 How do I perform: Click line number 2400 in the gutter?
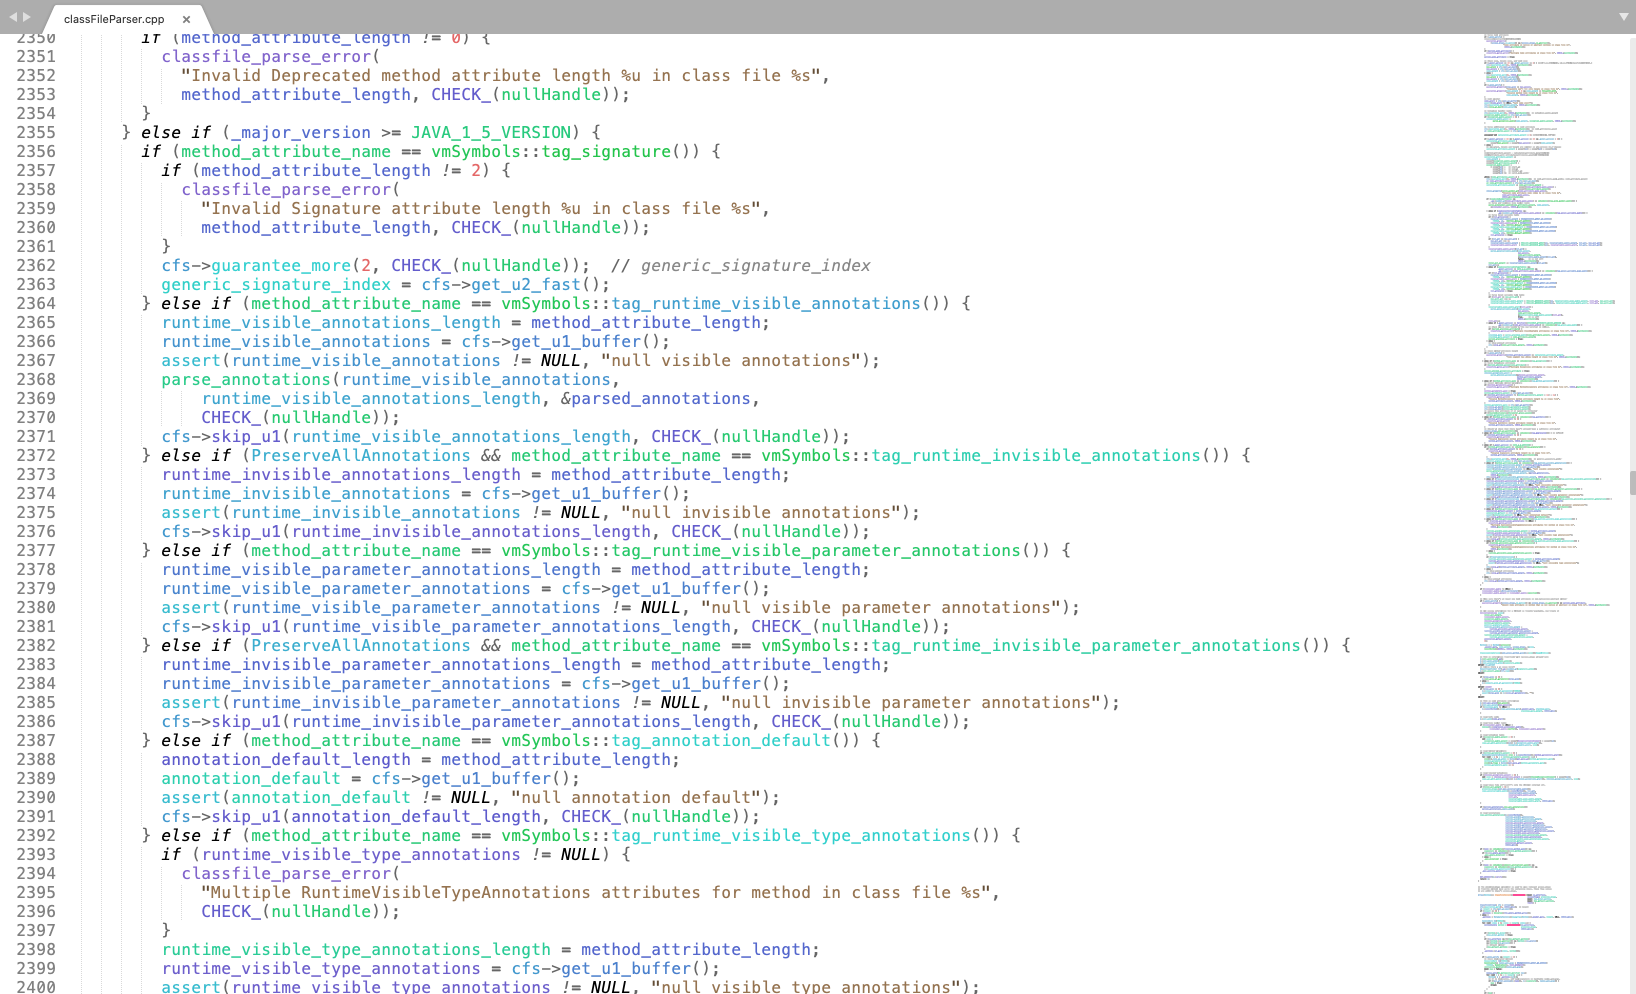[x=38, y=987]
